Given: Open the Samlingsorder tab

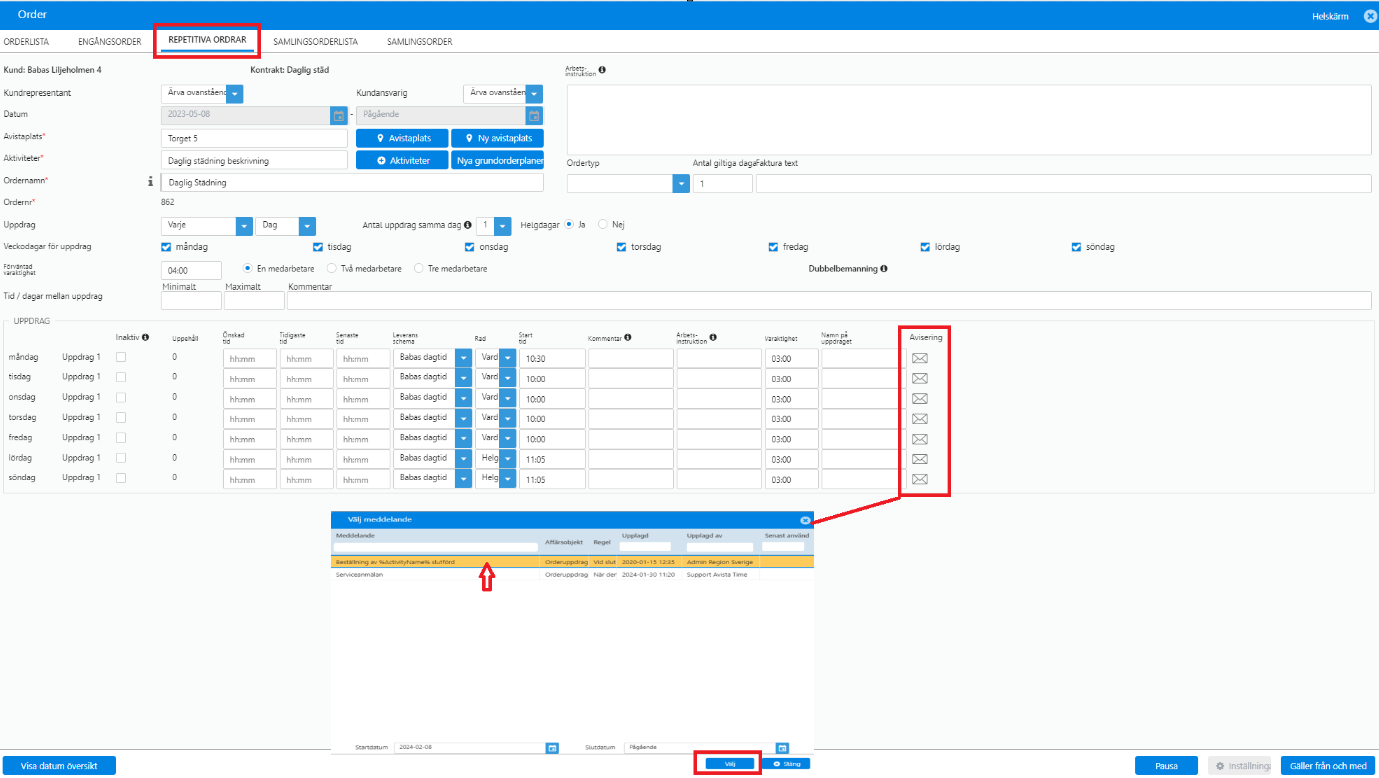Looking at the screenshot, I should pyautogui.click(x=420, y=42).
